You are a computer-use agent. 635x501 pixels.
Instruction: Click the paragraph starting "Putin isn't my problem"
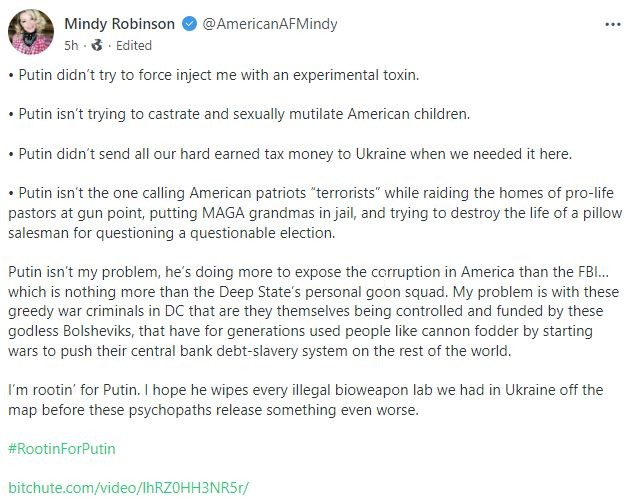pos(314,311)
